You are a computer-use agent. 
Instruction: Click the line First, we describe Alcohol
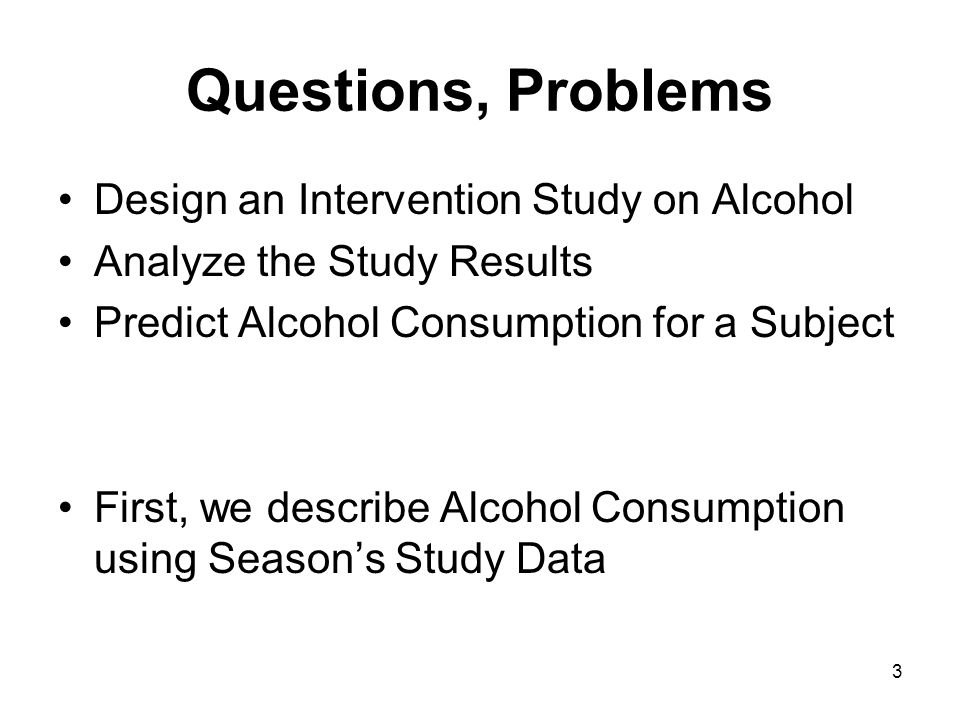coord(469,508)
